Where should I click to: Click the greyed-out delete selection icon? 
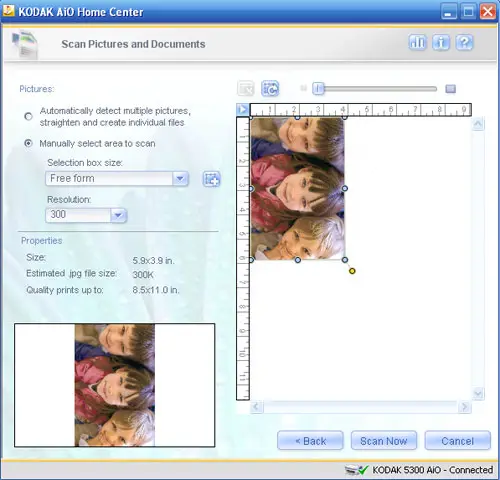pyautogui.click(x=246, y=89)
